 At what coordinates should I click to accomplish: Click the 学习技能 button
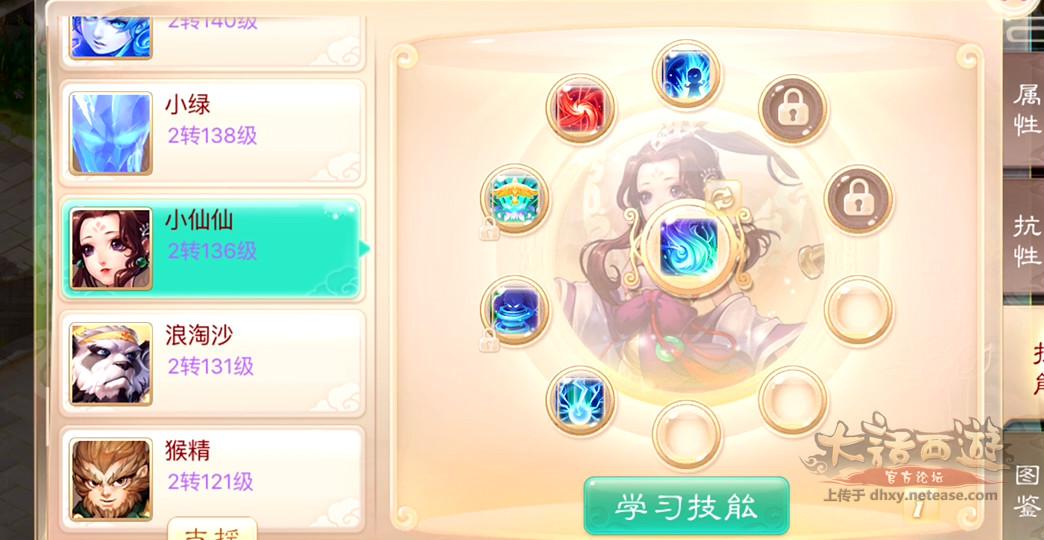coord(686,506)
